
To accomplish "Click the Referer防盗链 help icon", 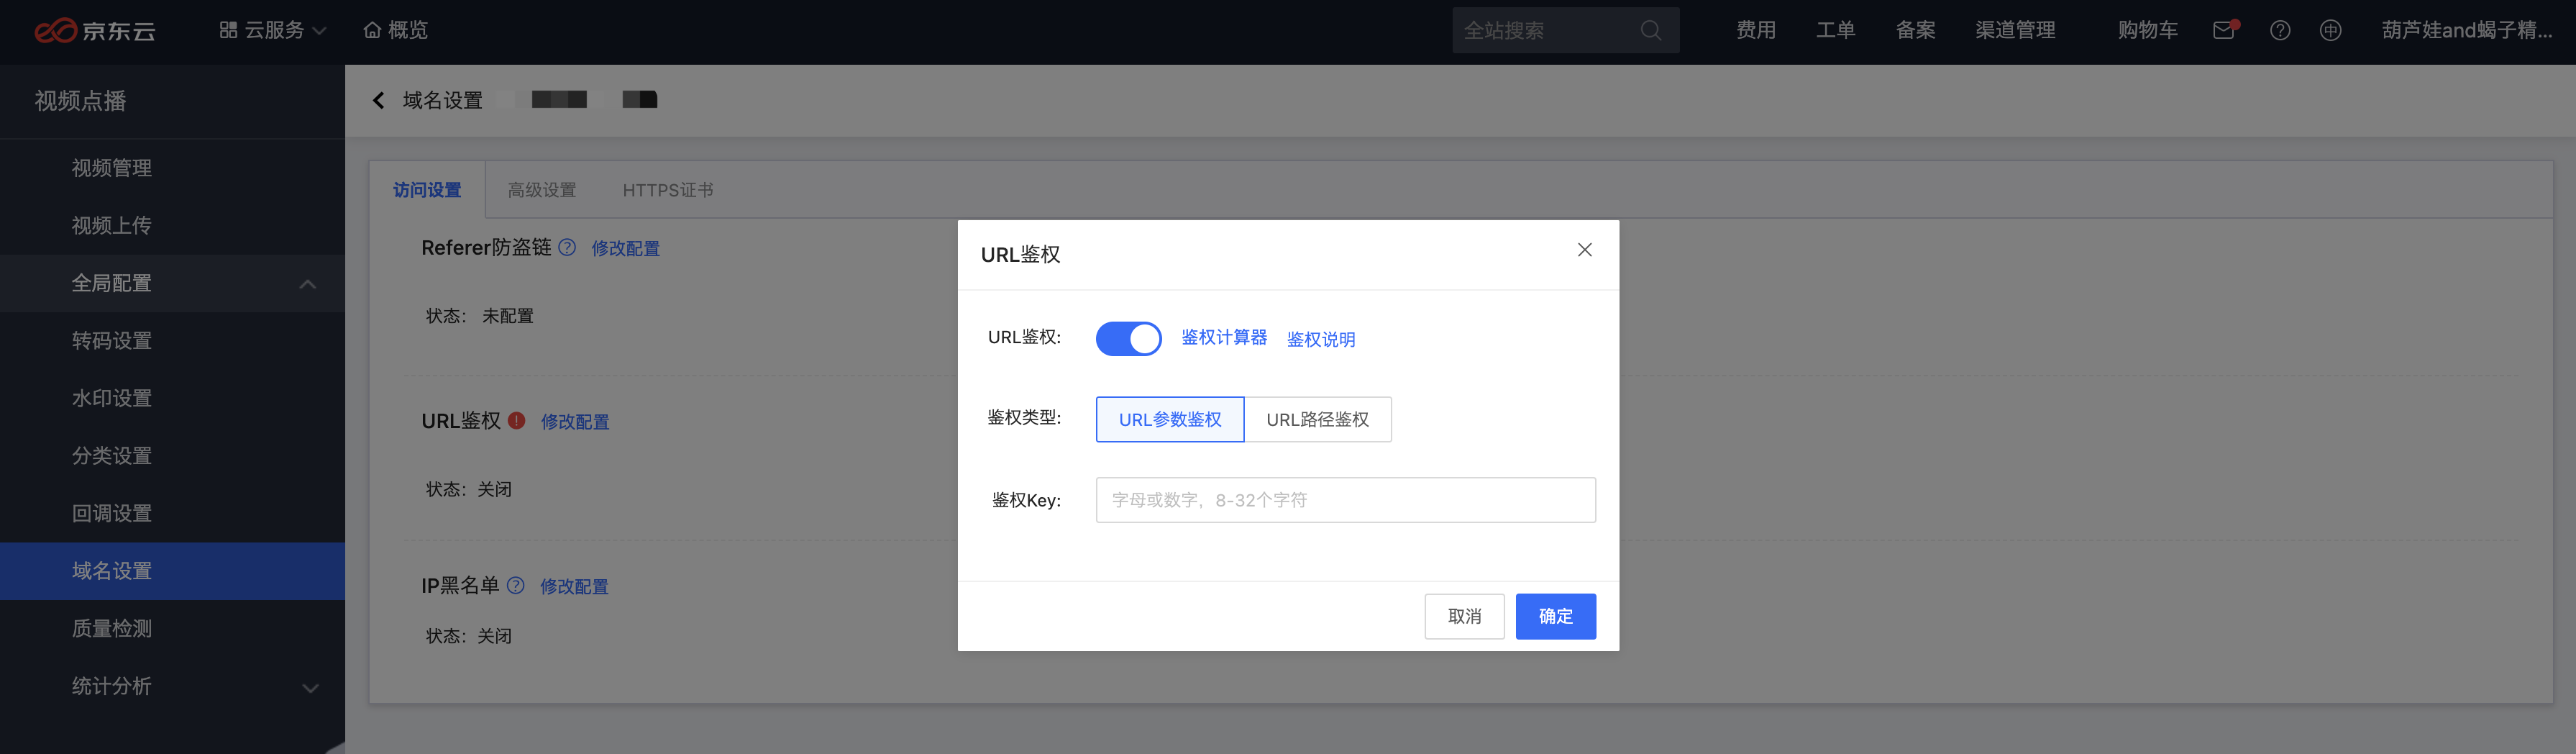I will coord(567,247).
